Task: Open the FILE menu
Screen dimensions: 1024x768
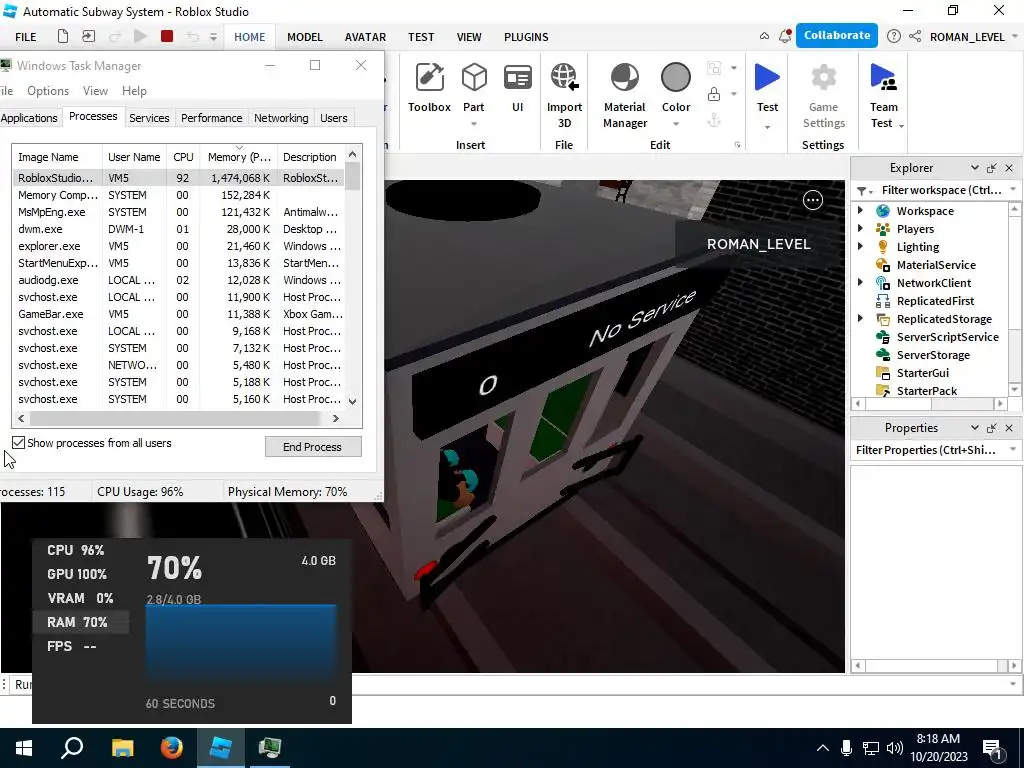Action: (25, 37)
